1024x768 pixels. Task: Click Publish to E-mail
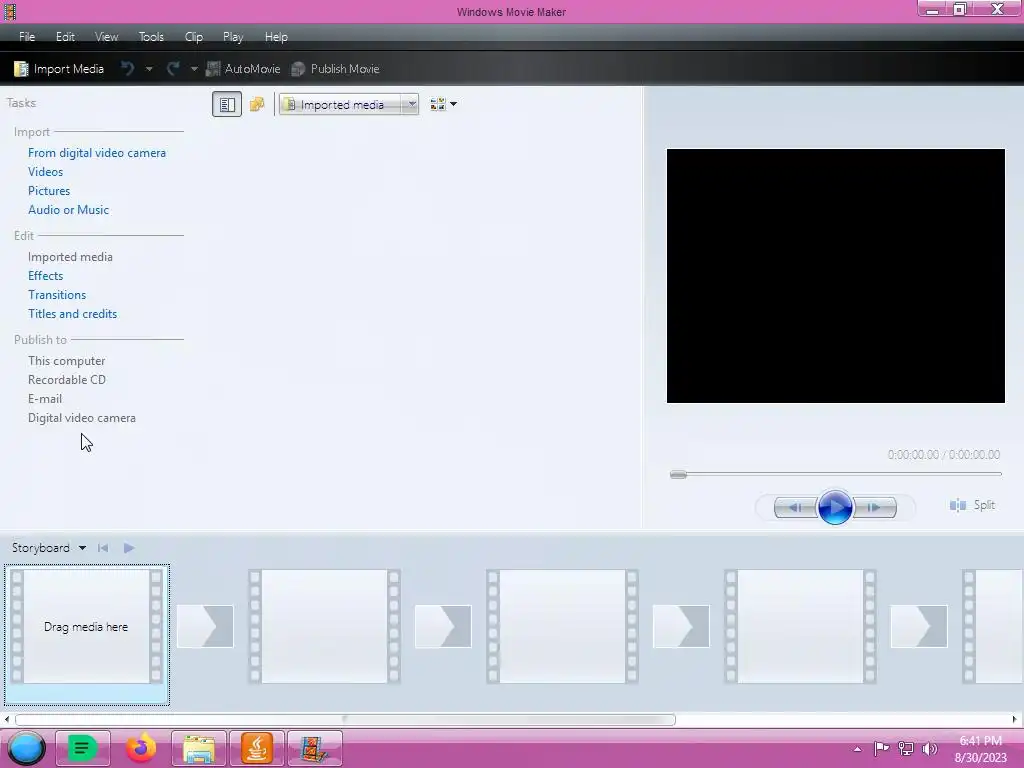[45, 398]
